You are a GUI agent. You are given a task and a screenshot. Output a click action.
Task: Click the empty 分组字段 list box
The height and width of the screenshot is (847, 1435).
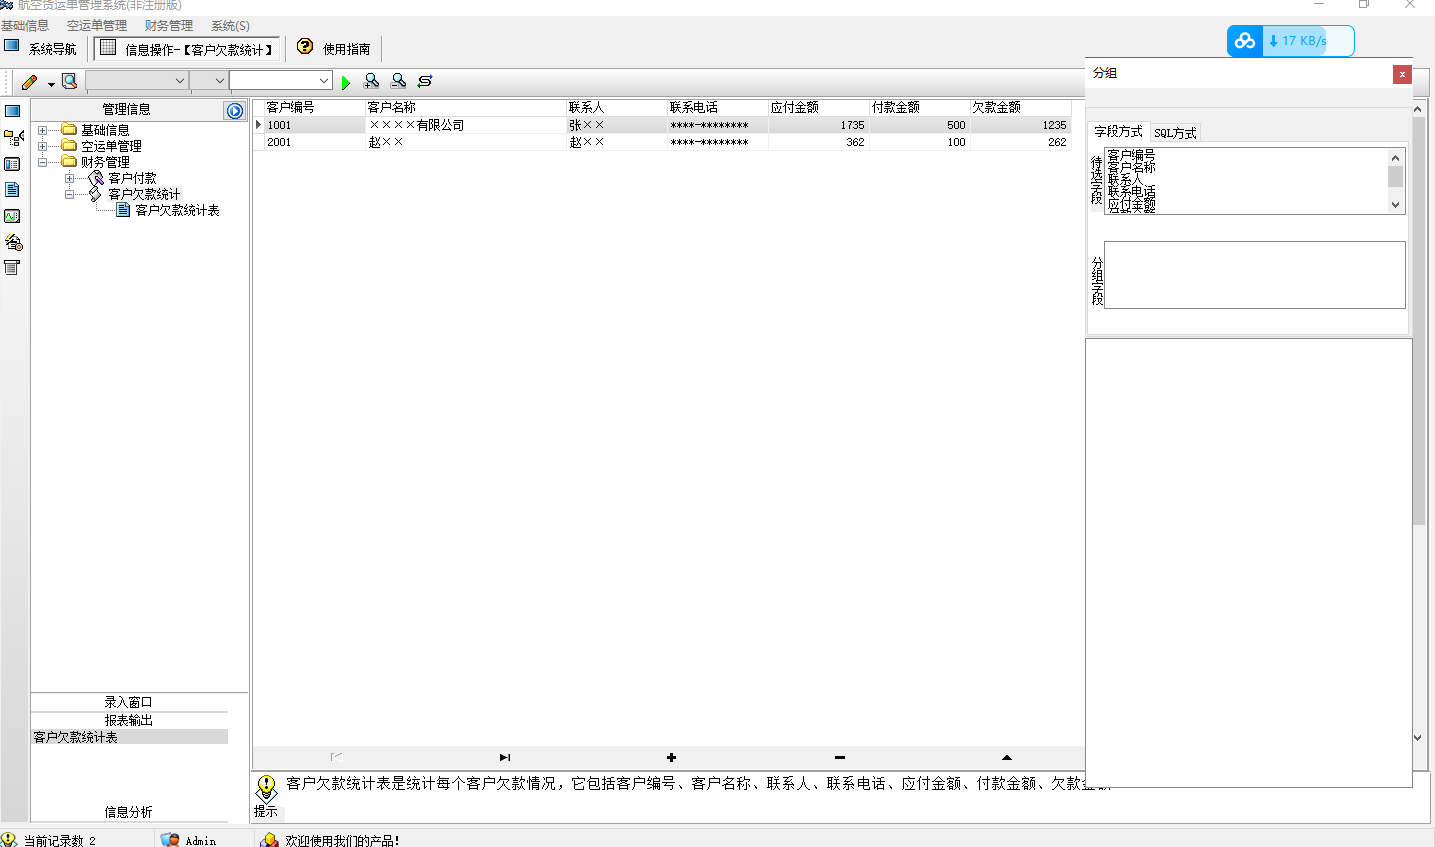pos(1254,275)
